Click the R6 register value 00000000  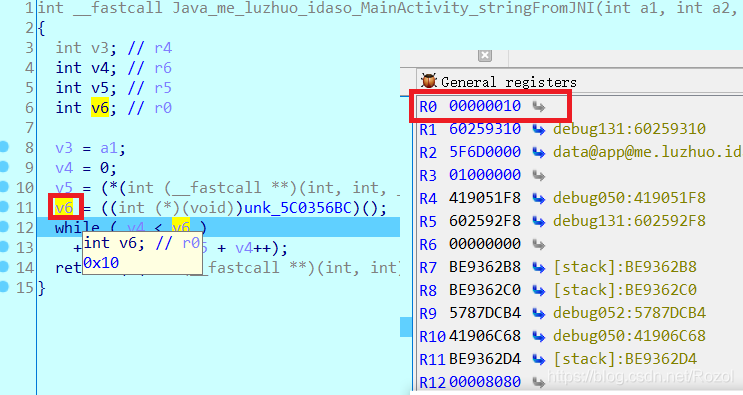coord(485,244)
